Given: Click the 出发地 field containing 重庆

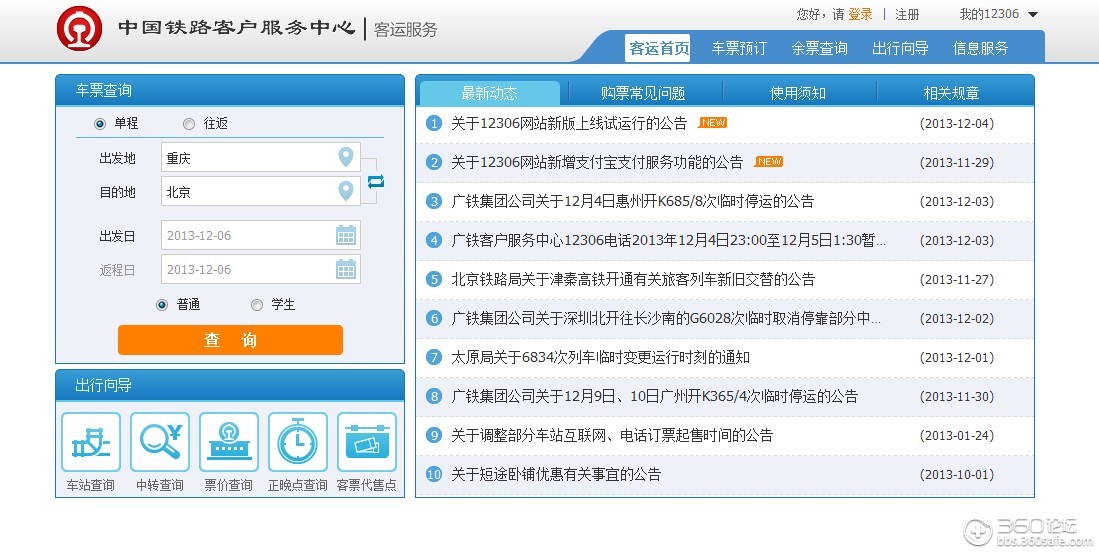Looking at the screenshot, I should click(x=261, y=157).
